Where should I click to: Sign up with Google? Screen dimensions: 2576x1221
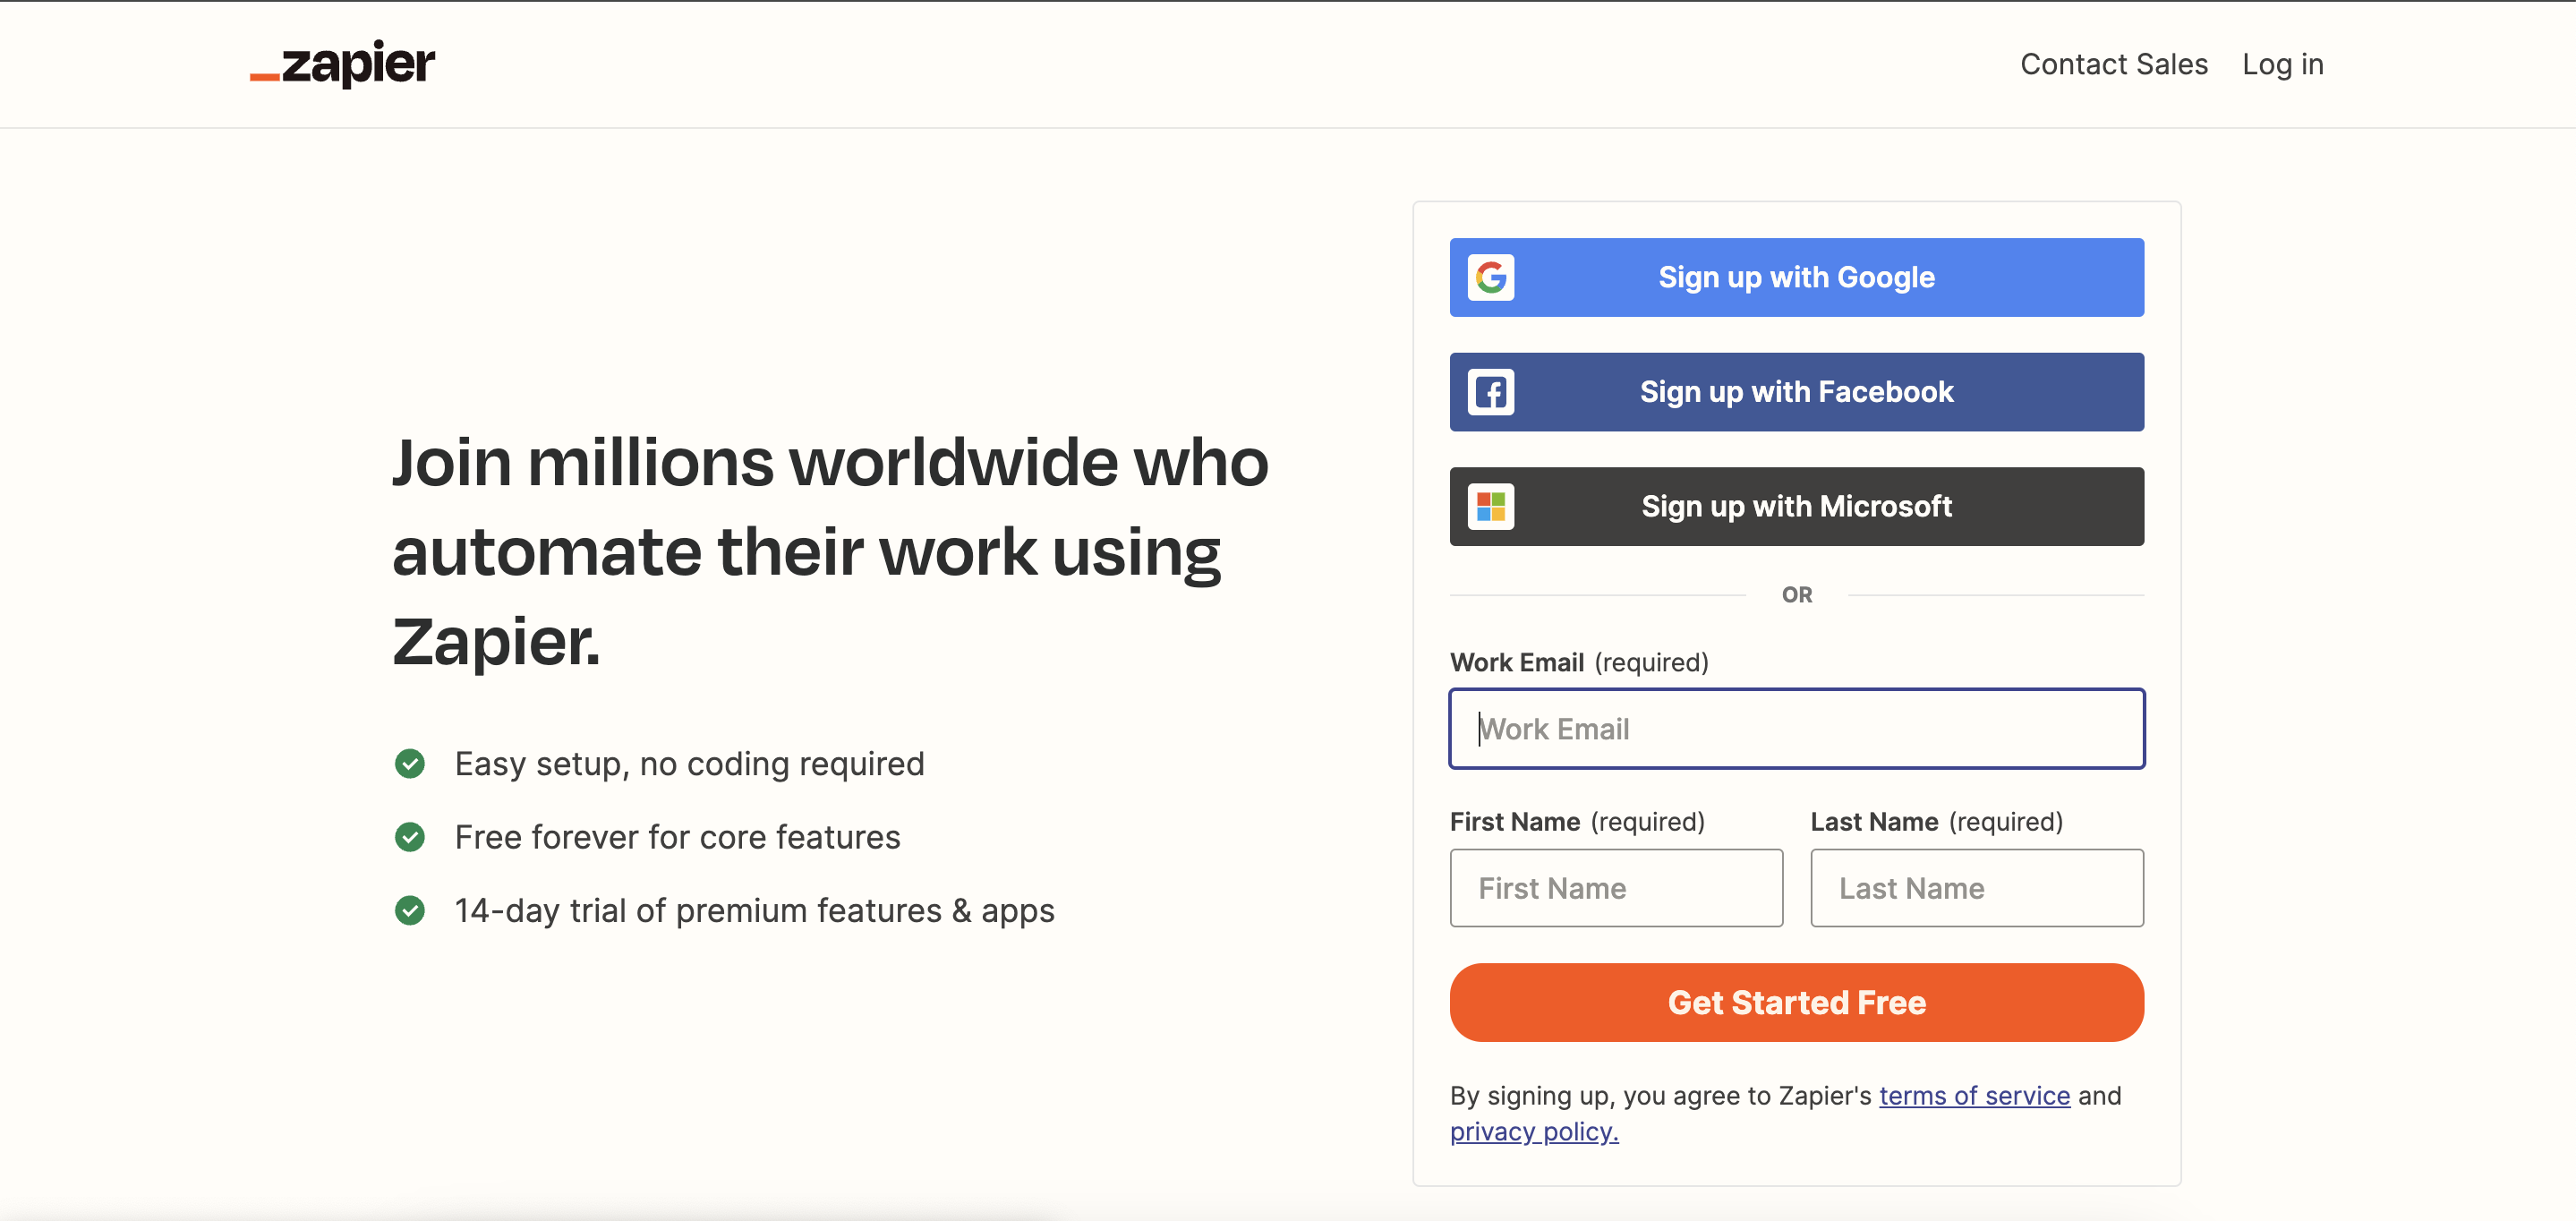pos(1796,277)
